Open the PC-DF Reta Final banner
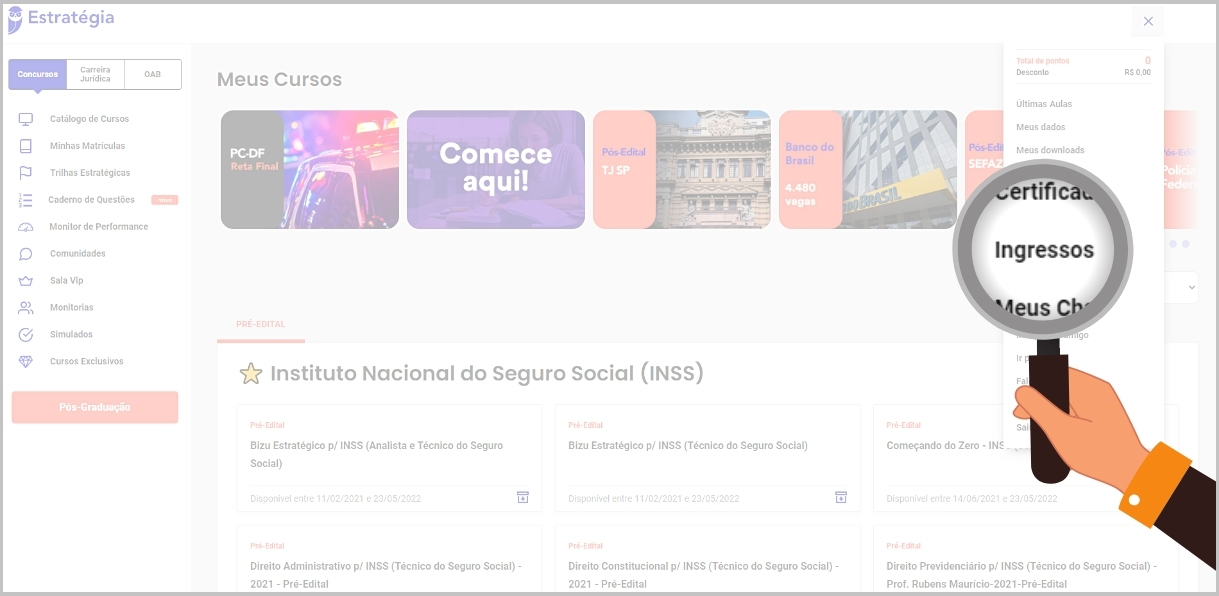This screenshot has height=596, width=1219. (310, 170)
